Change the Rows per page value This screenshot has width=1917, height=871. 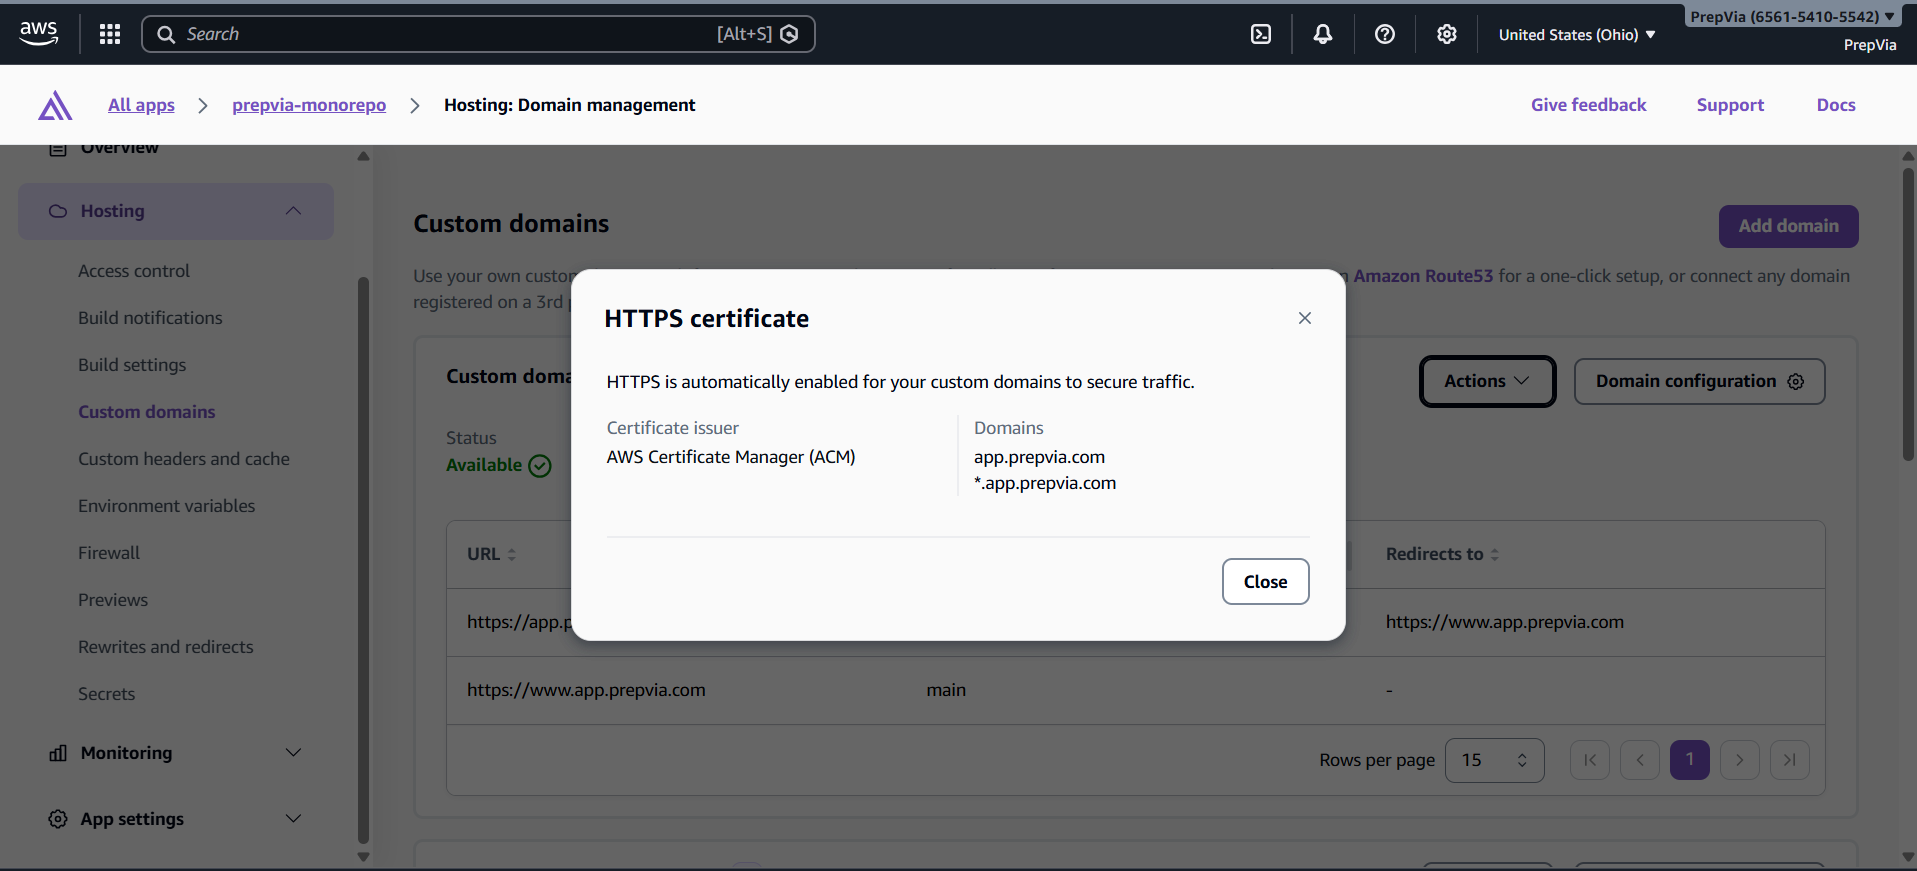1494,760
